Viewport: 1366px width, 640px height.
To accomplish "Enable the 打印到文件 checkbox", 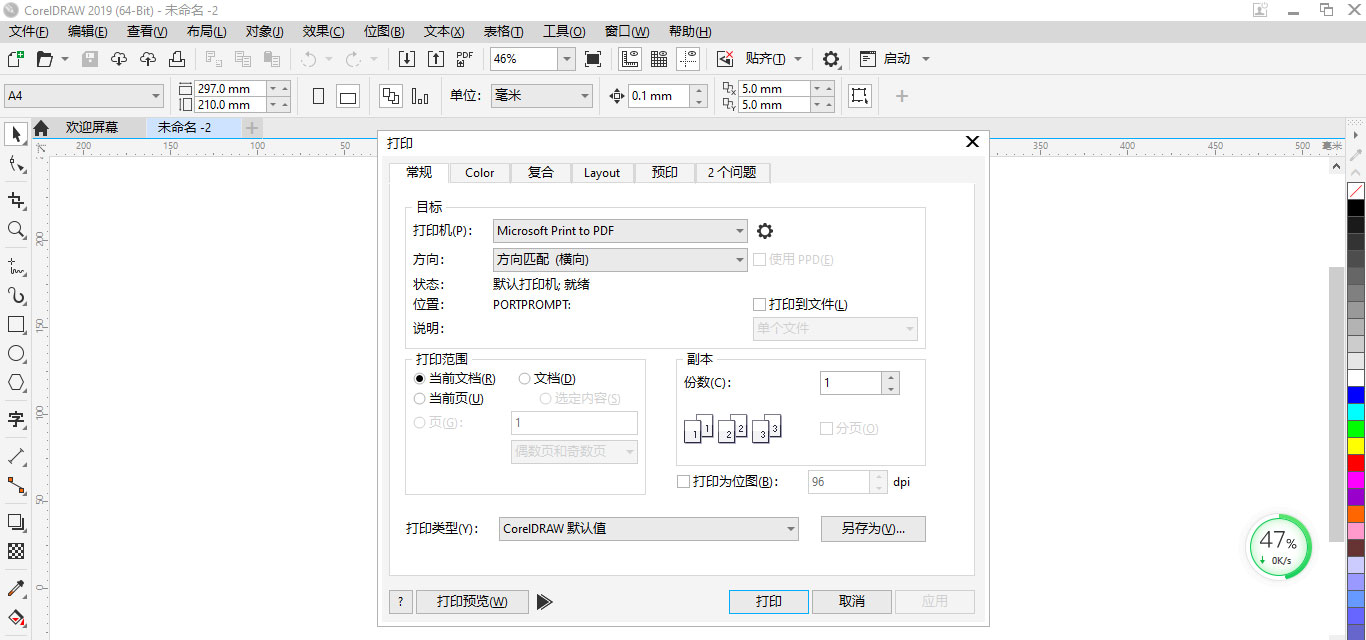I will click(758, 304).
